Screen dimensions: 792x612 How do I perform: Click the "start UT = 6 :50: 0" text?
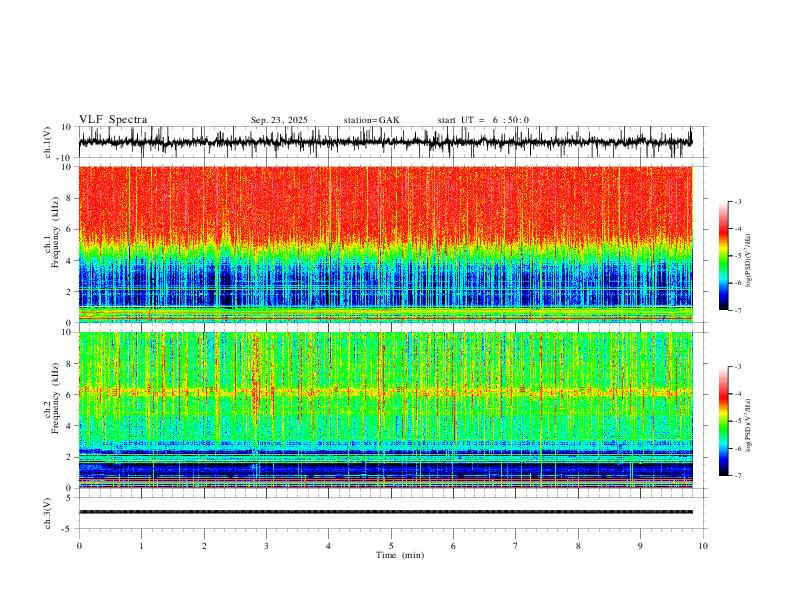click(483, 120)
